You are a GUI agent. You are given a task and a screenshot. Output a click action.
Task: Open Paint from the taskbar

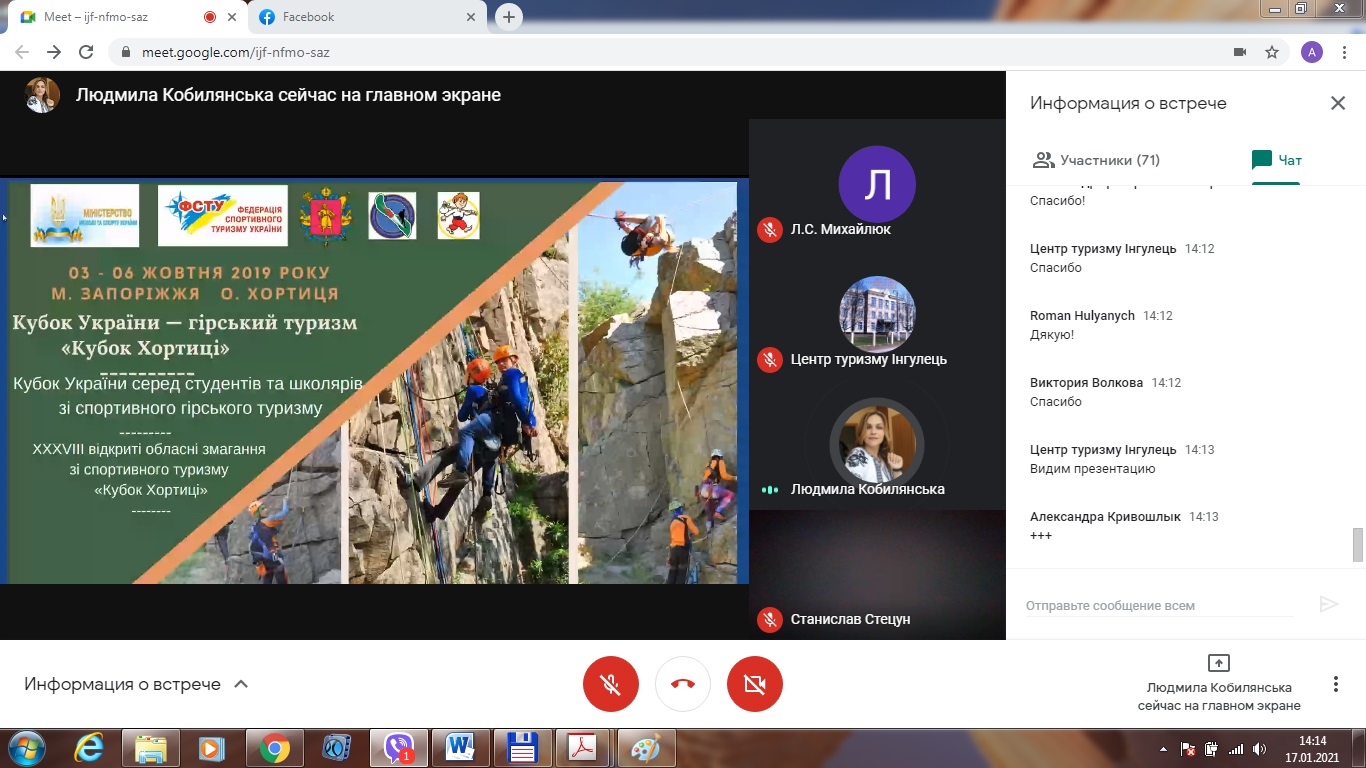coord(647,748)
